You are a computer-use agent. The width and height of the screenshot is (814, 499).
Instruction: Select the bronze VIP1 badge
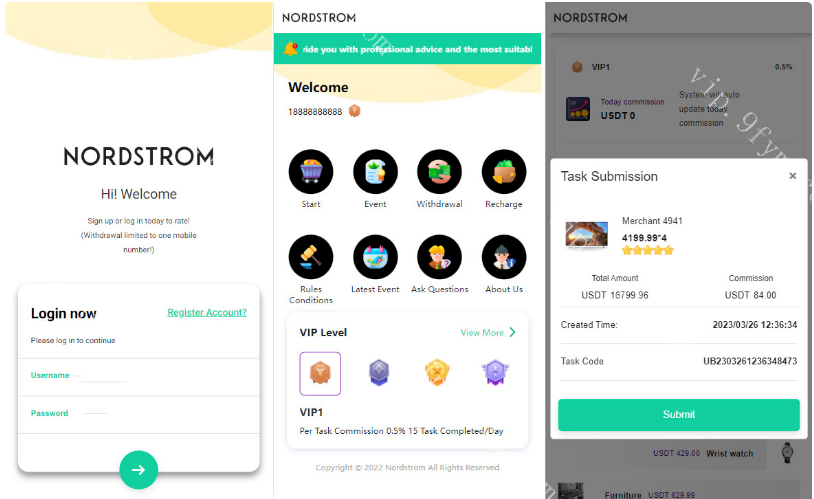coord(320,373)
